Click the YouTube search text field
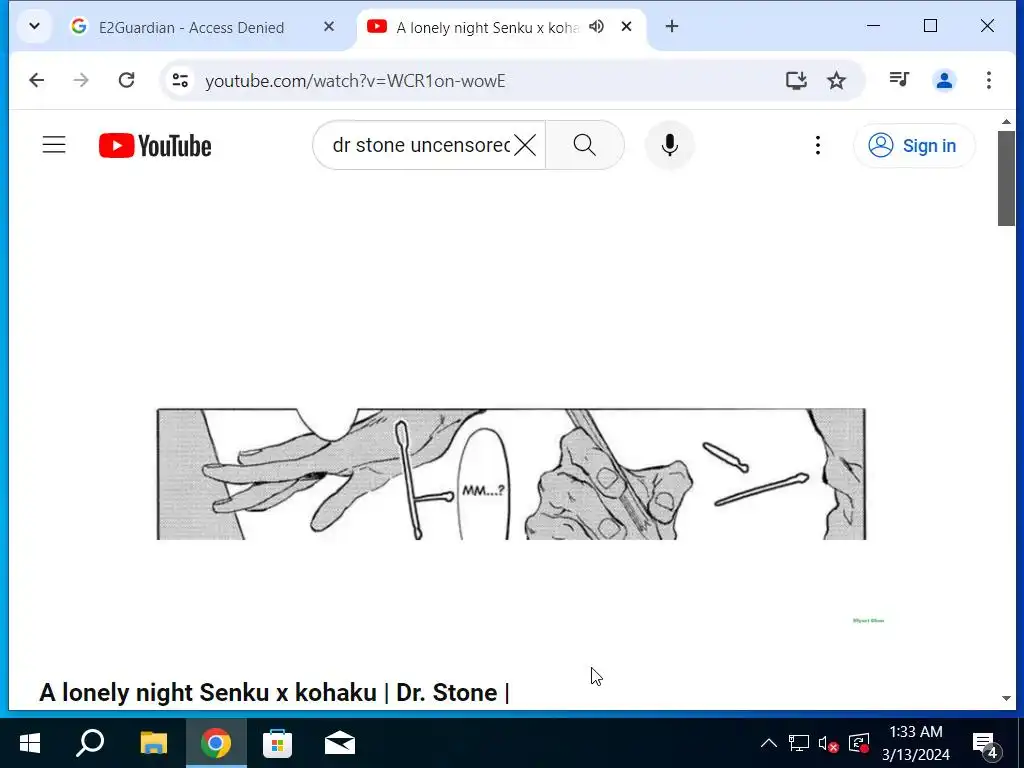Image resolution: width=1024 pixels, height=768 pixels. 421,145
